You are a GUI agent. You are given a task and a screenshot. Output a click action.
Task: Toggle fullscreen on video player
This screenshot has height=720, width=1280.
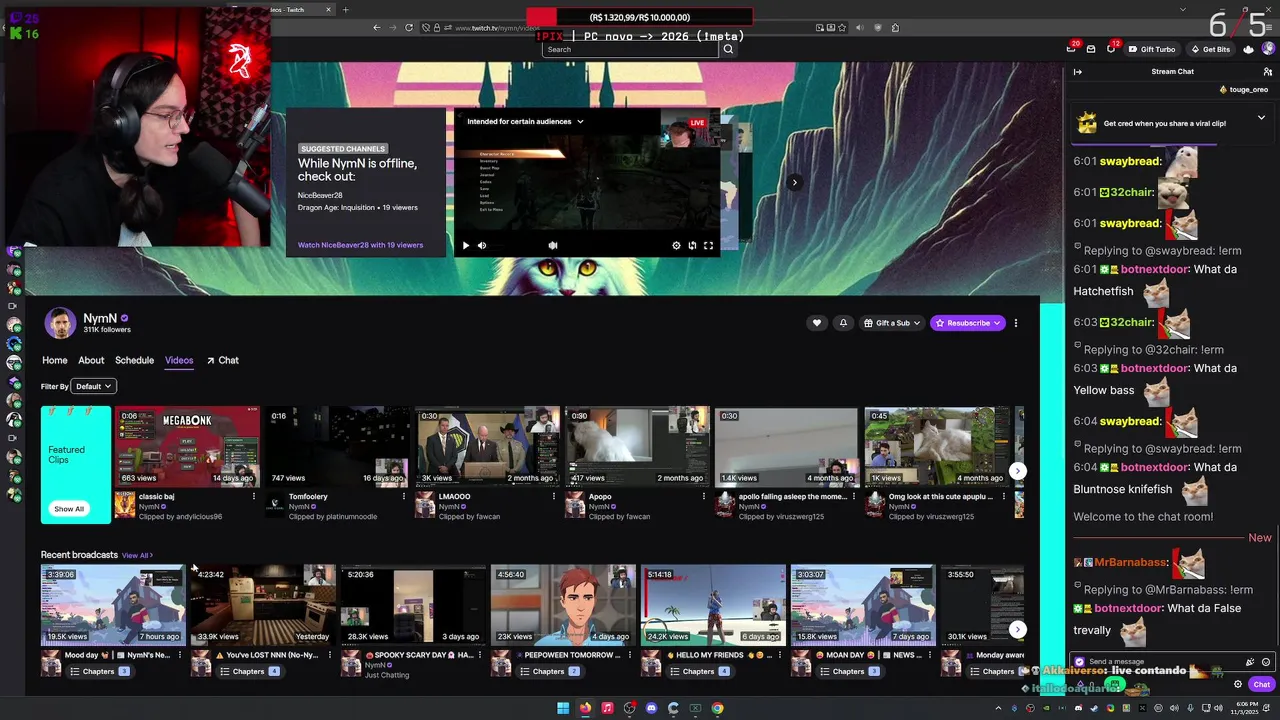pyautogui.click(x=708, y=245)
